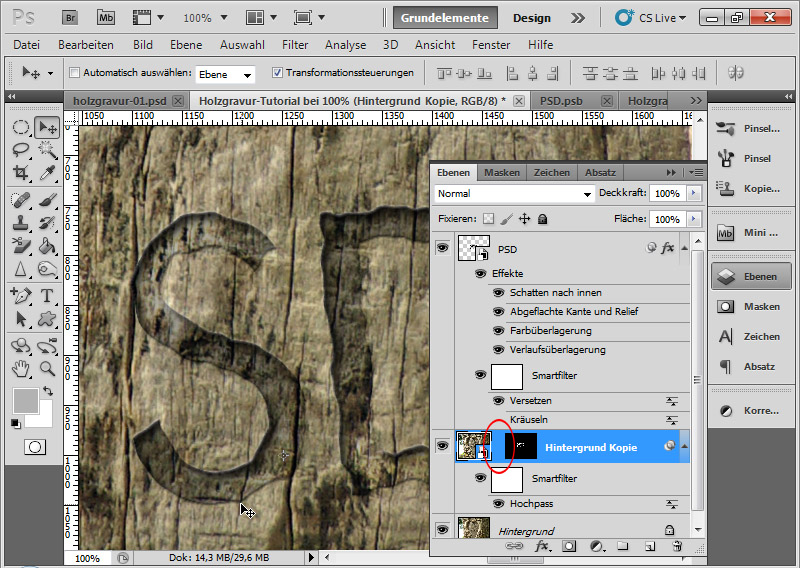This screenshot has width=800, height=568.
Task: Select the Elliptical Marquee tool
Action: pyautogui.click(x=20, y=128)
